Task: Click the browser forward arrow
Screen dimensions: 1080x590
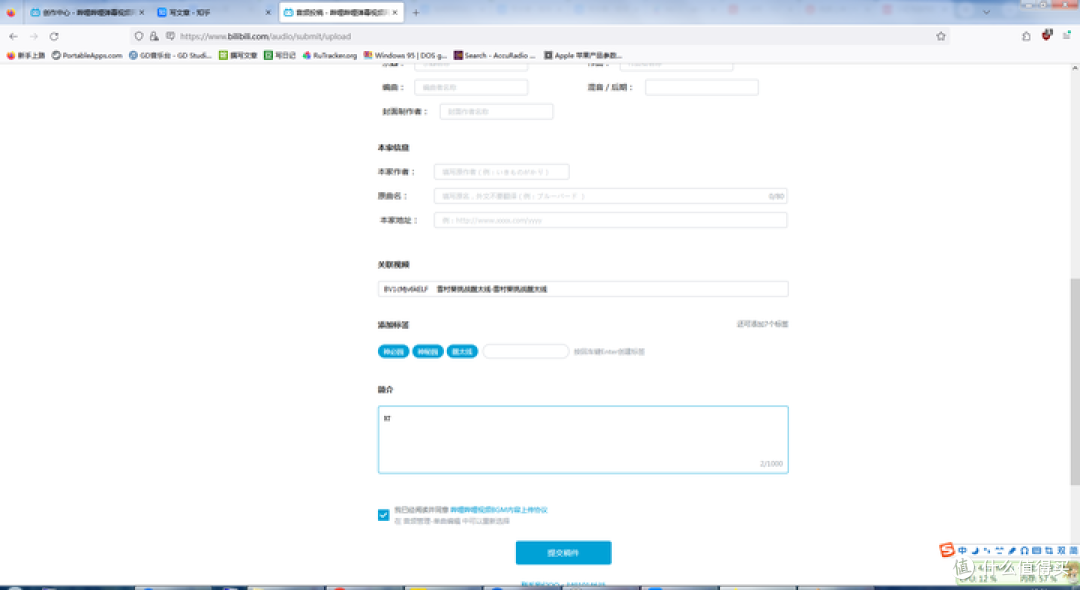Action: (34, 36)
